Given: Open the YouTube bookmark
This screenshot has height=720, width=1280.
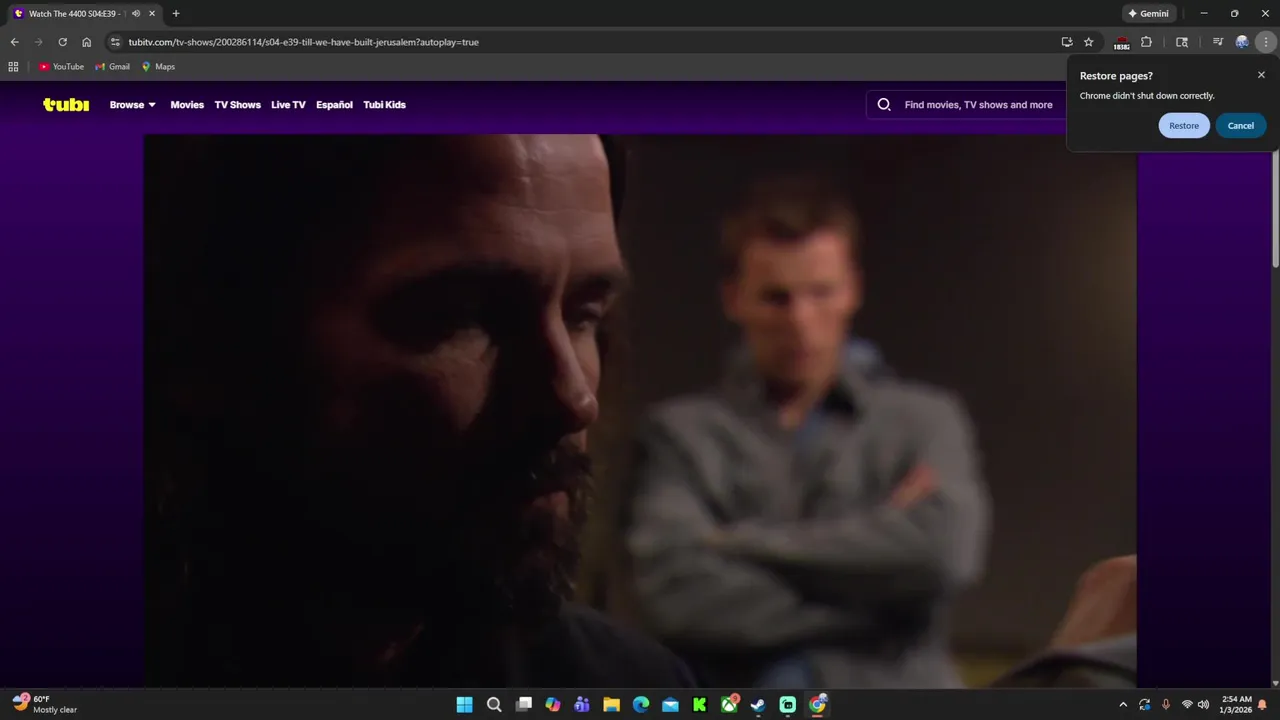Looking at the screenshot, I should pos(61,67).
